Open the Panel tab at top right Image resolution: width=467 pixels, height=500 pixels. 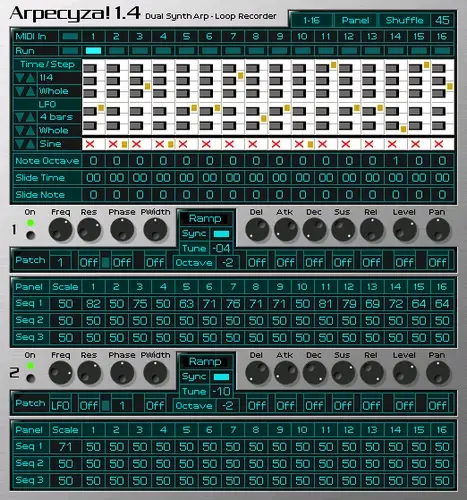tap(355, 20)
